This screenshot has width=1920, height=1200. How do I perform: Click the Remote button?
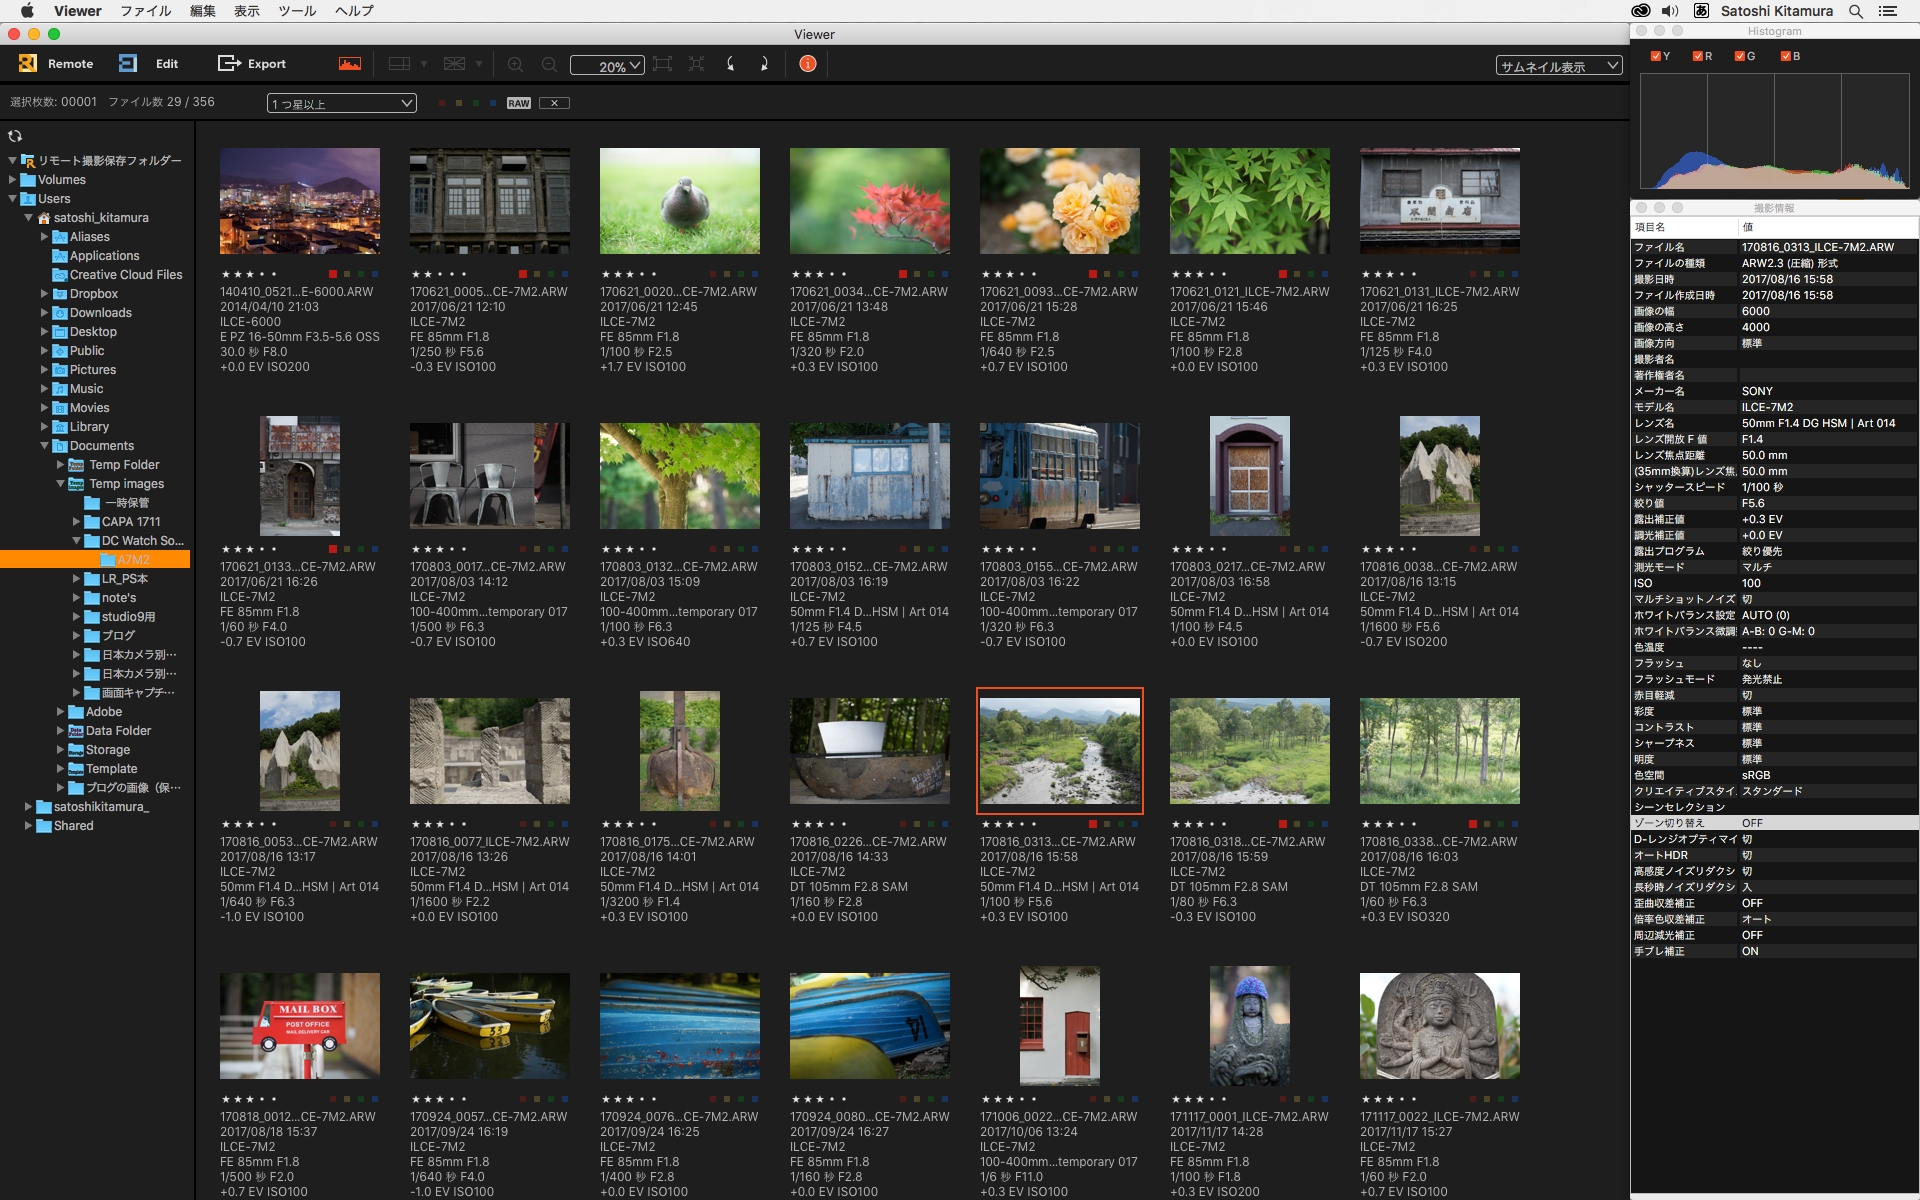(56, 64)
